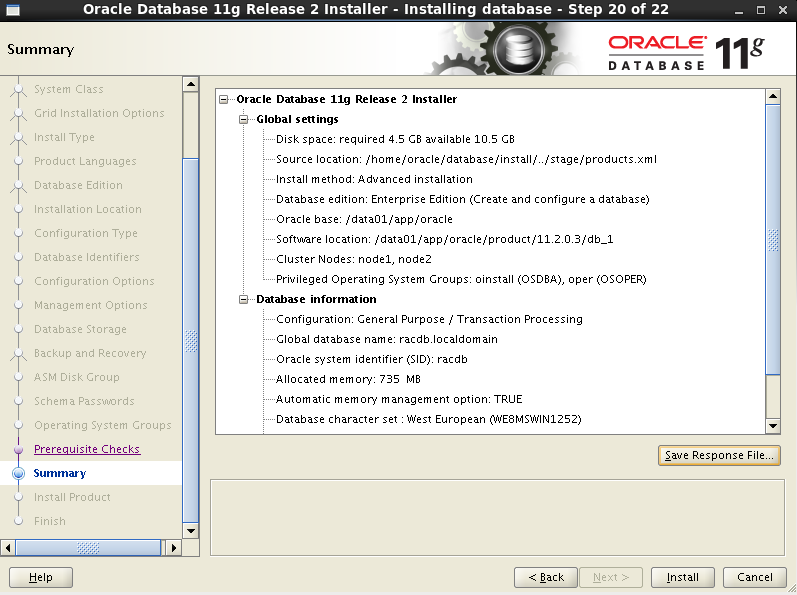The width and height of the screenshot is (797, 595).
Task: Click the summary tree vertical scrollbar thumb
Action: [x=773, y=240]
